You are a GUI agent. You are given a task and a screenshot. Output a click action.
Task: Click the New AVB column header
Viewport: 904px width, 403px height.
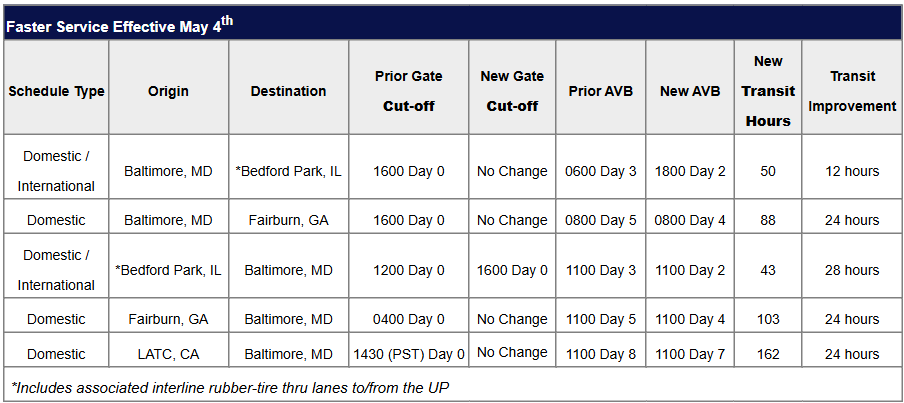coord(689,91)
